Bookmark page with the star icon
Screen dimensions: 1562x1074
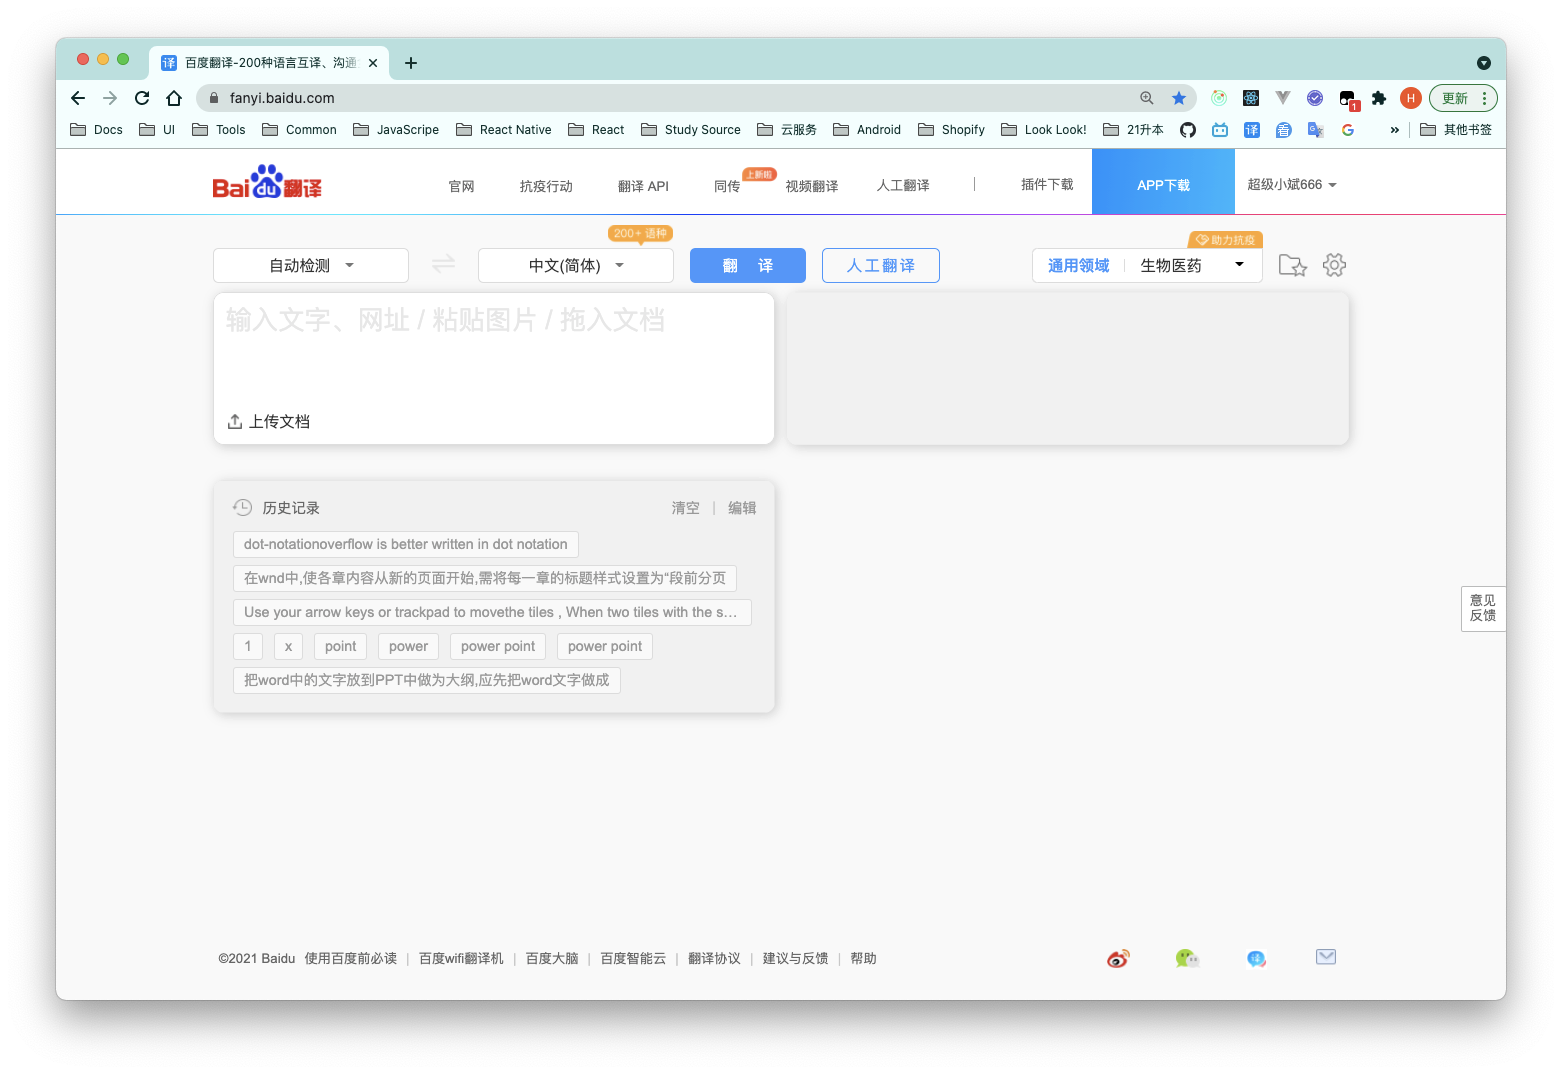pos(1179,98)
